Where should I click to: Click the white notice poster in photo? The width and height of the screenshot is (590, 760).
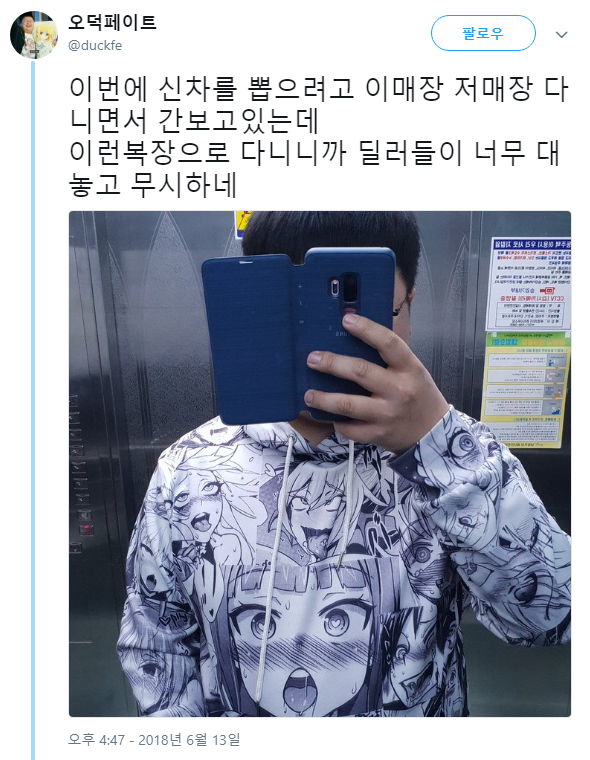(529, 284)
